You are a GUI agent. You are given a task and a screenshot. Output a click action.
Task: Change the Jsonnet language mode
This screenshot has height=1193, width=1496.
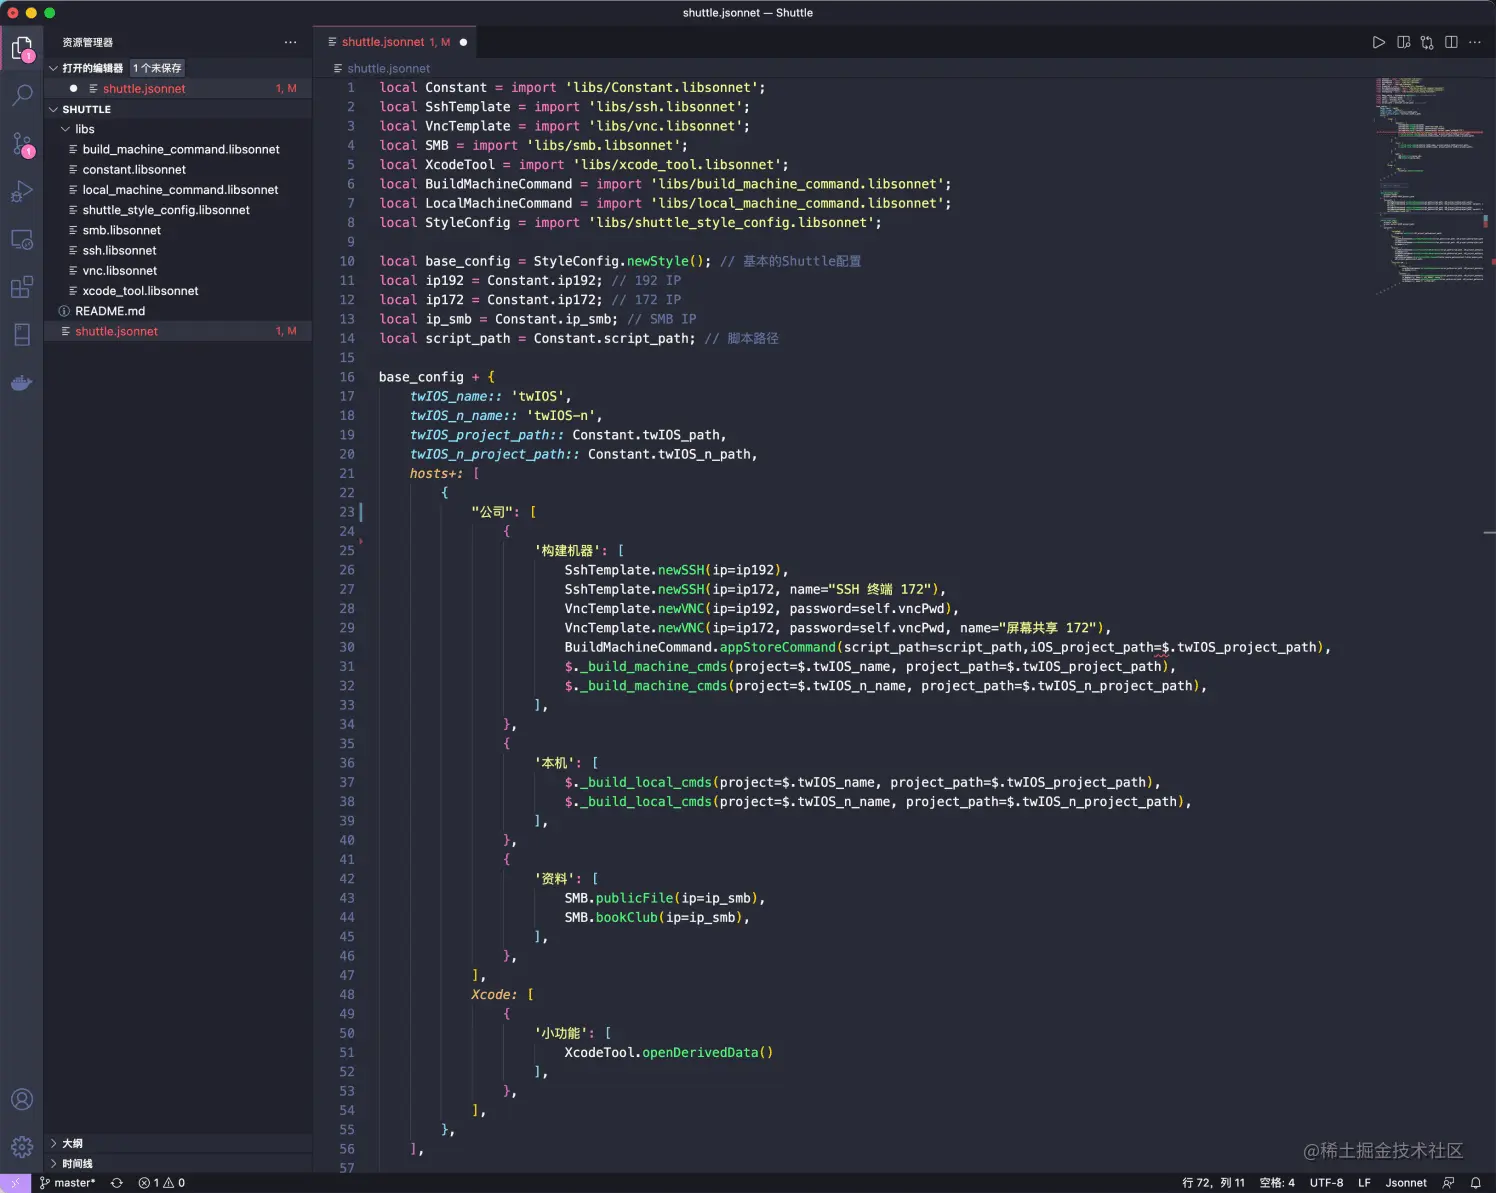[x=1405, y=1182]
